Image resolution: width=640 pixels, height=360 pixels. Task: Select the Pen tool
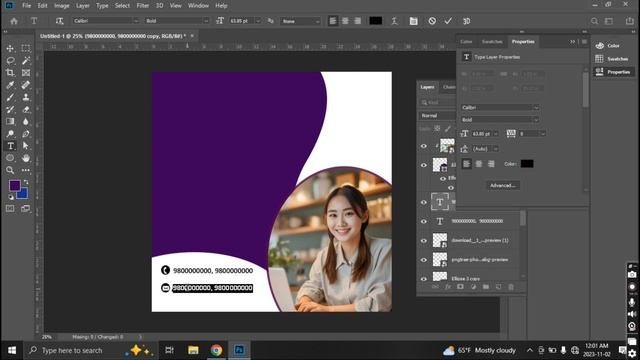[x=26, y=133]
